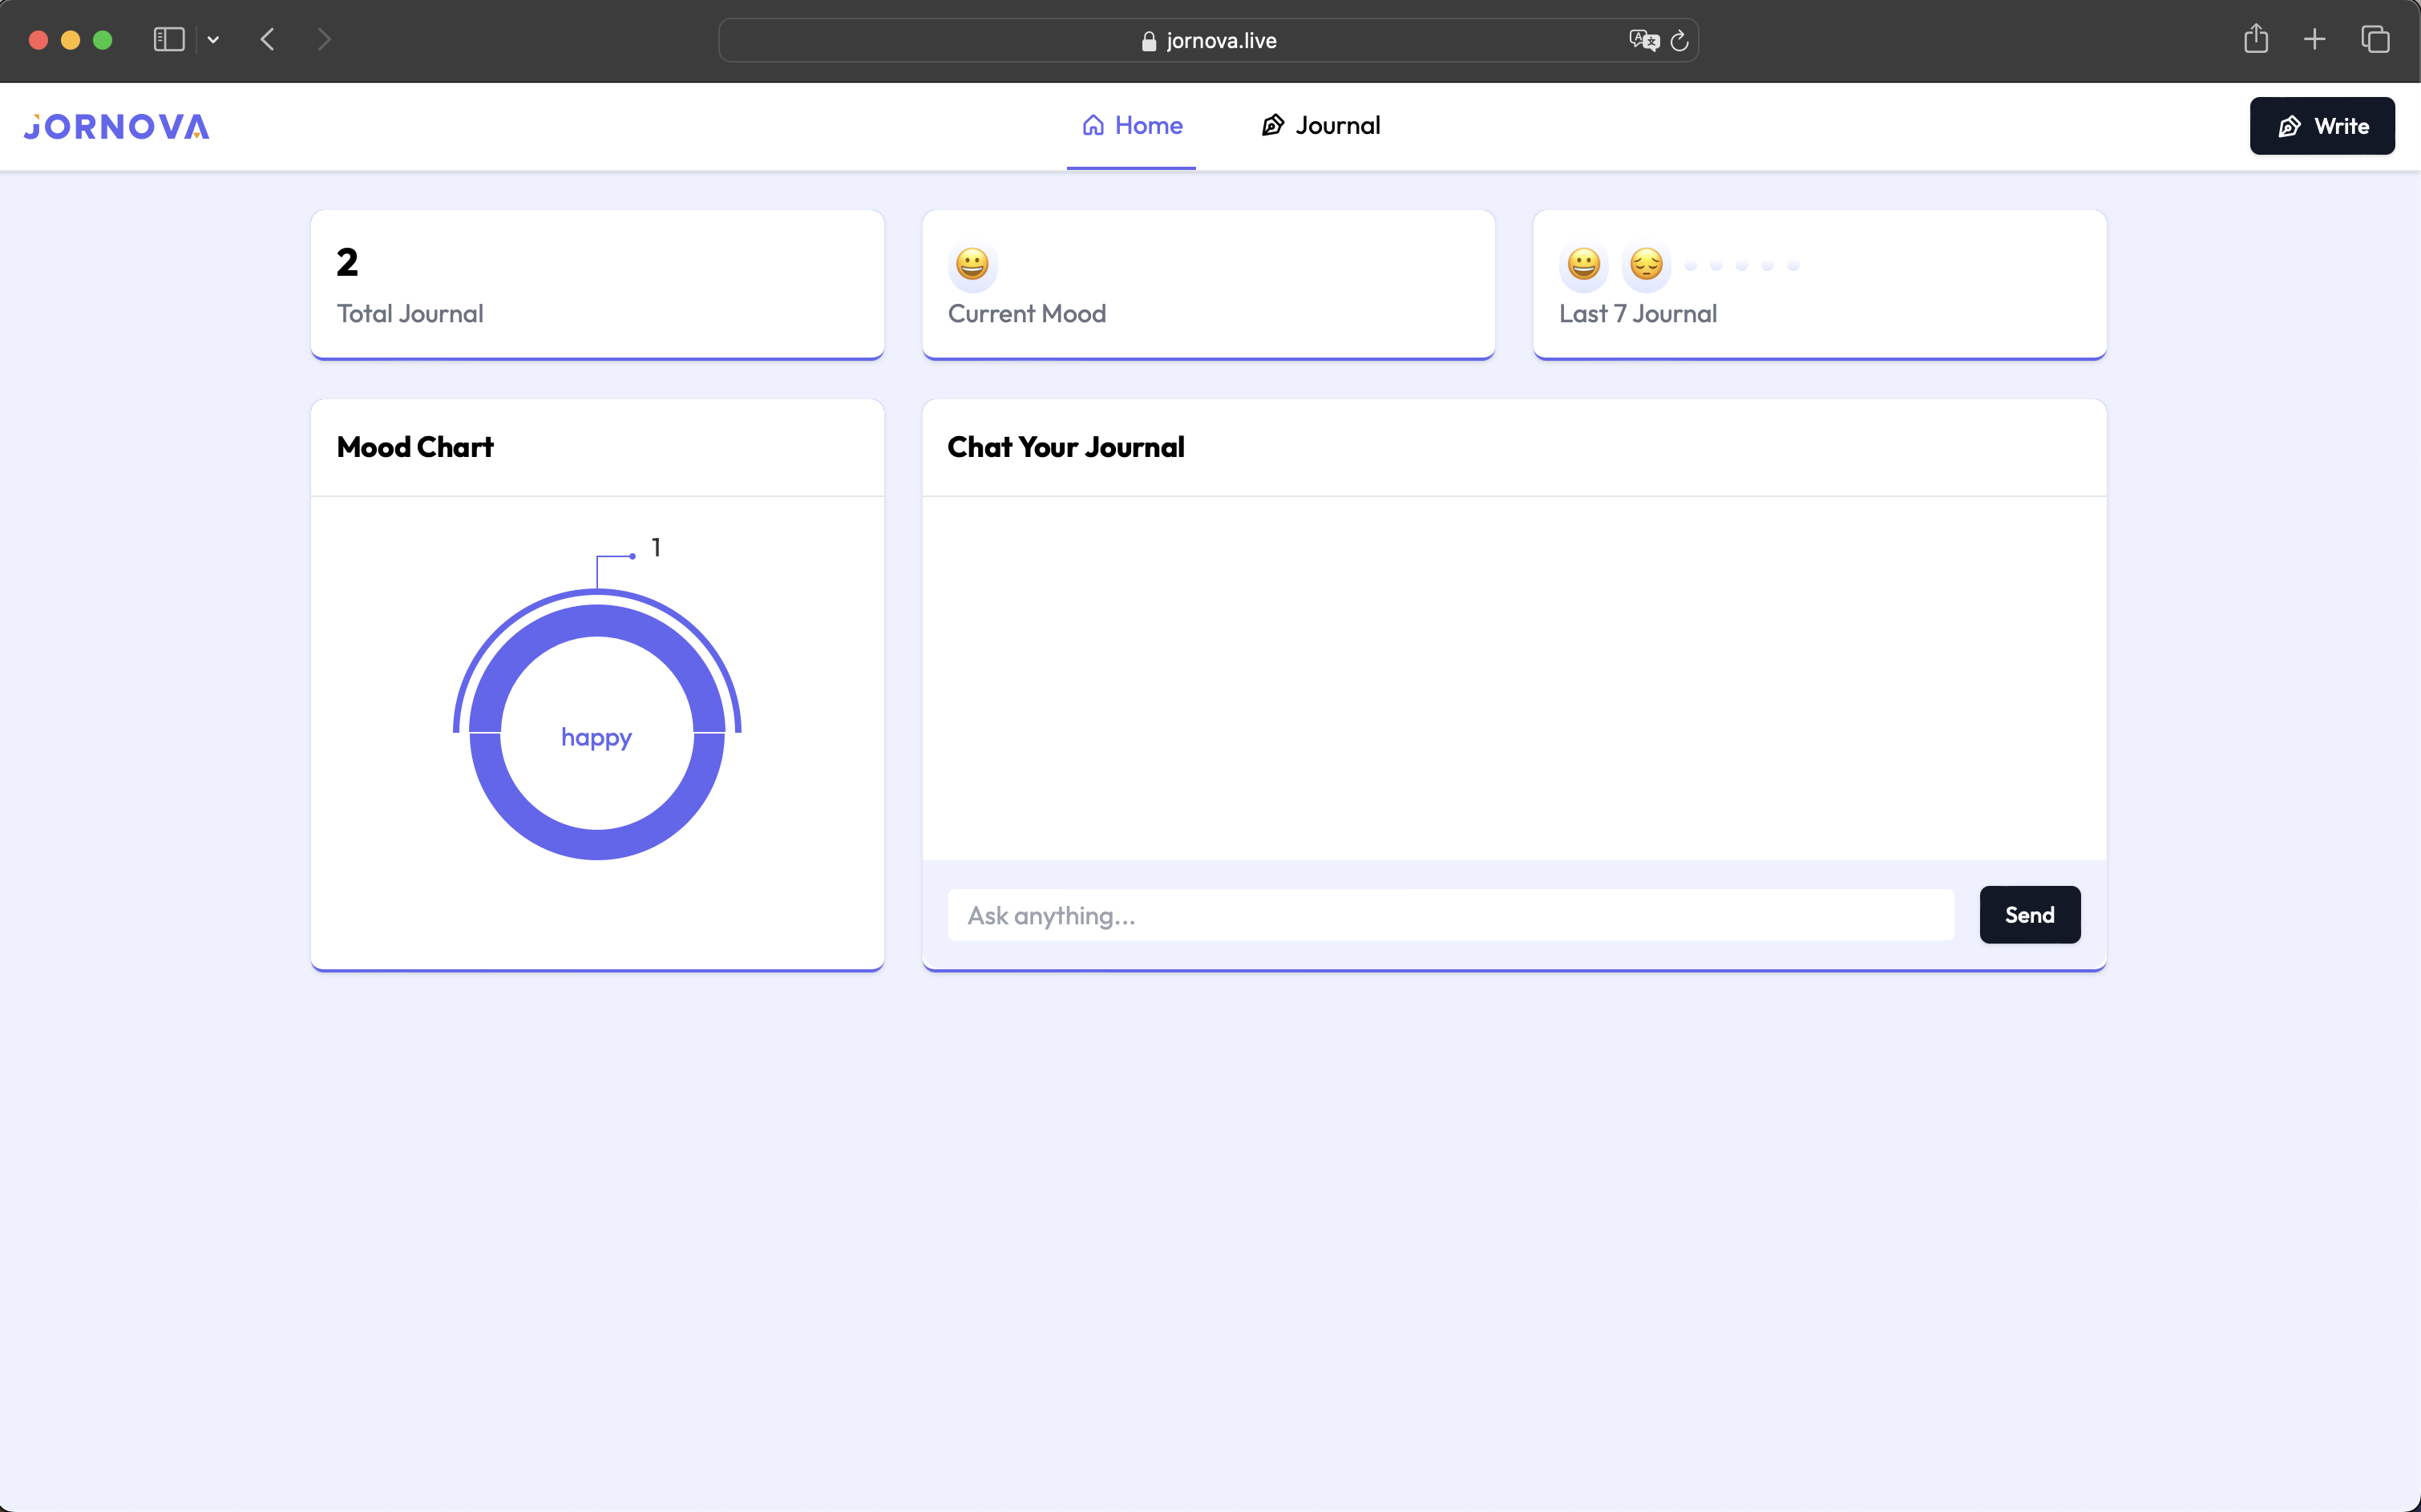Go back with the browser back arrow
This screenshot has width=2421, height=1512.
tap(267, 40)
